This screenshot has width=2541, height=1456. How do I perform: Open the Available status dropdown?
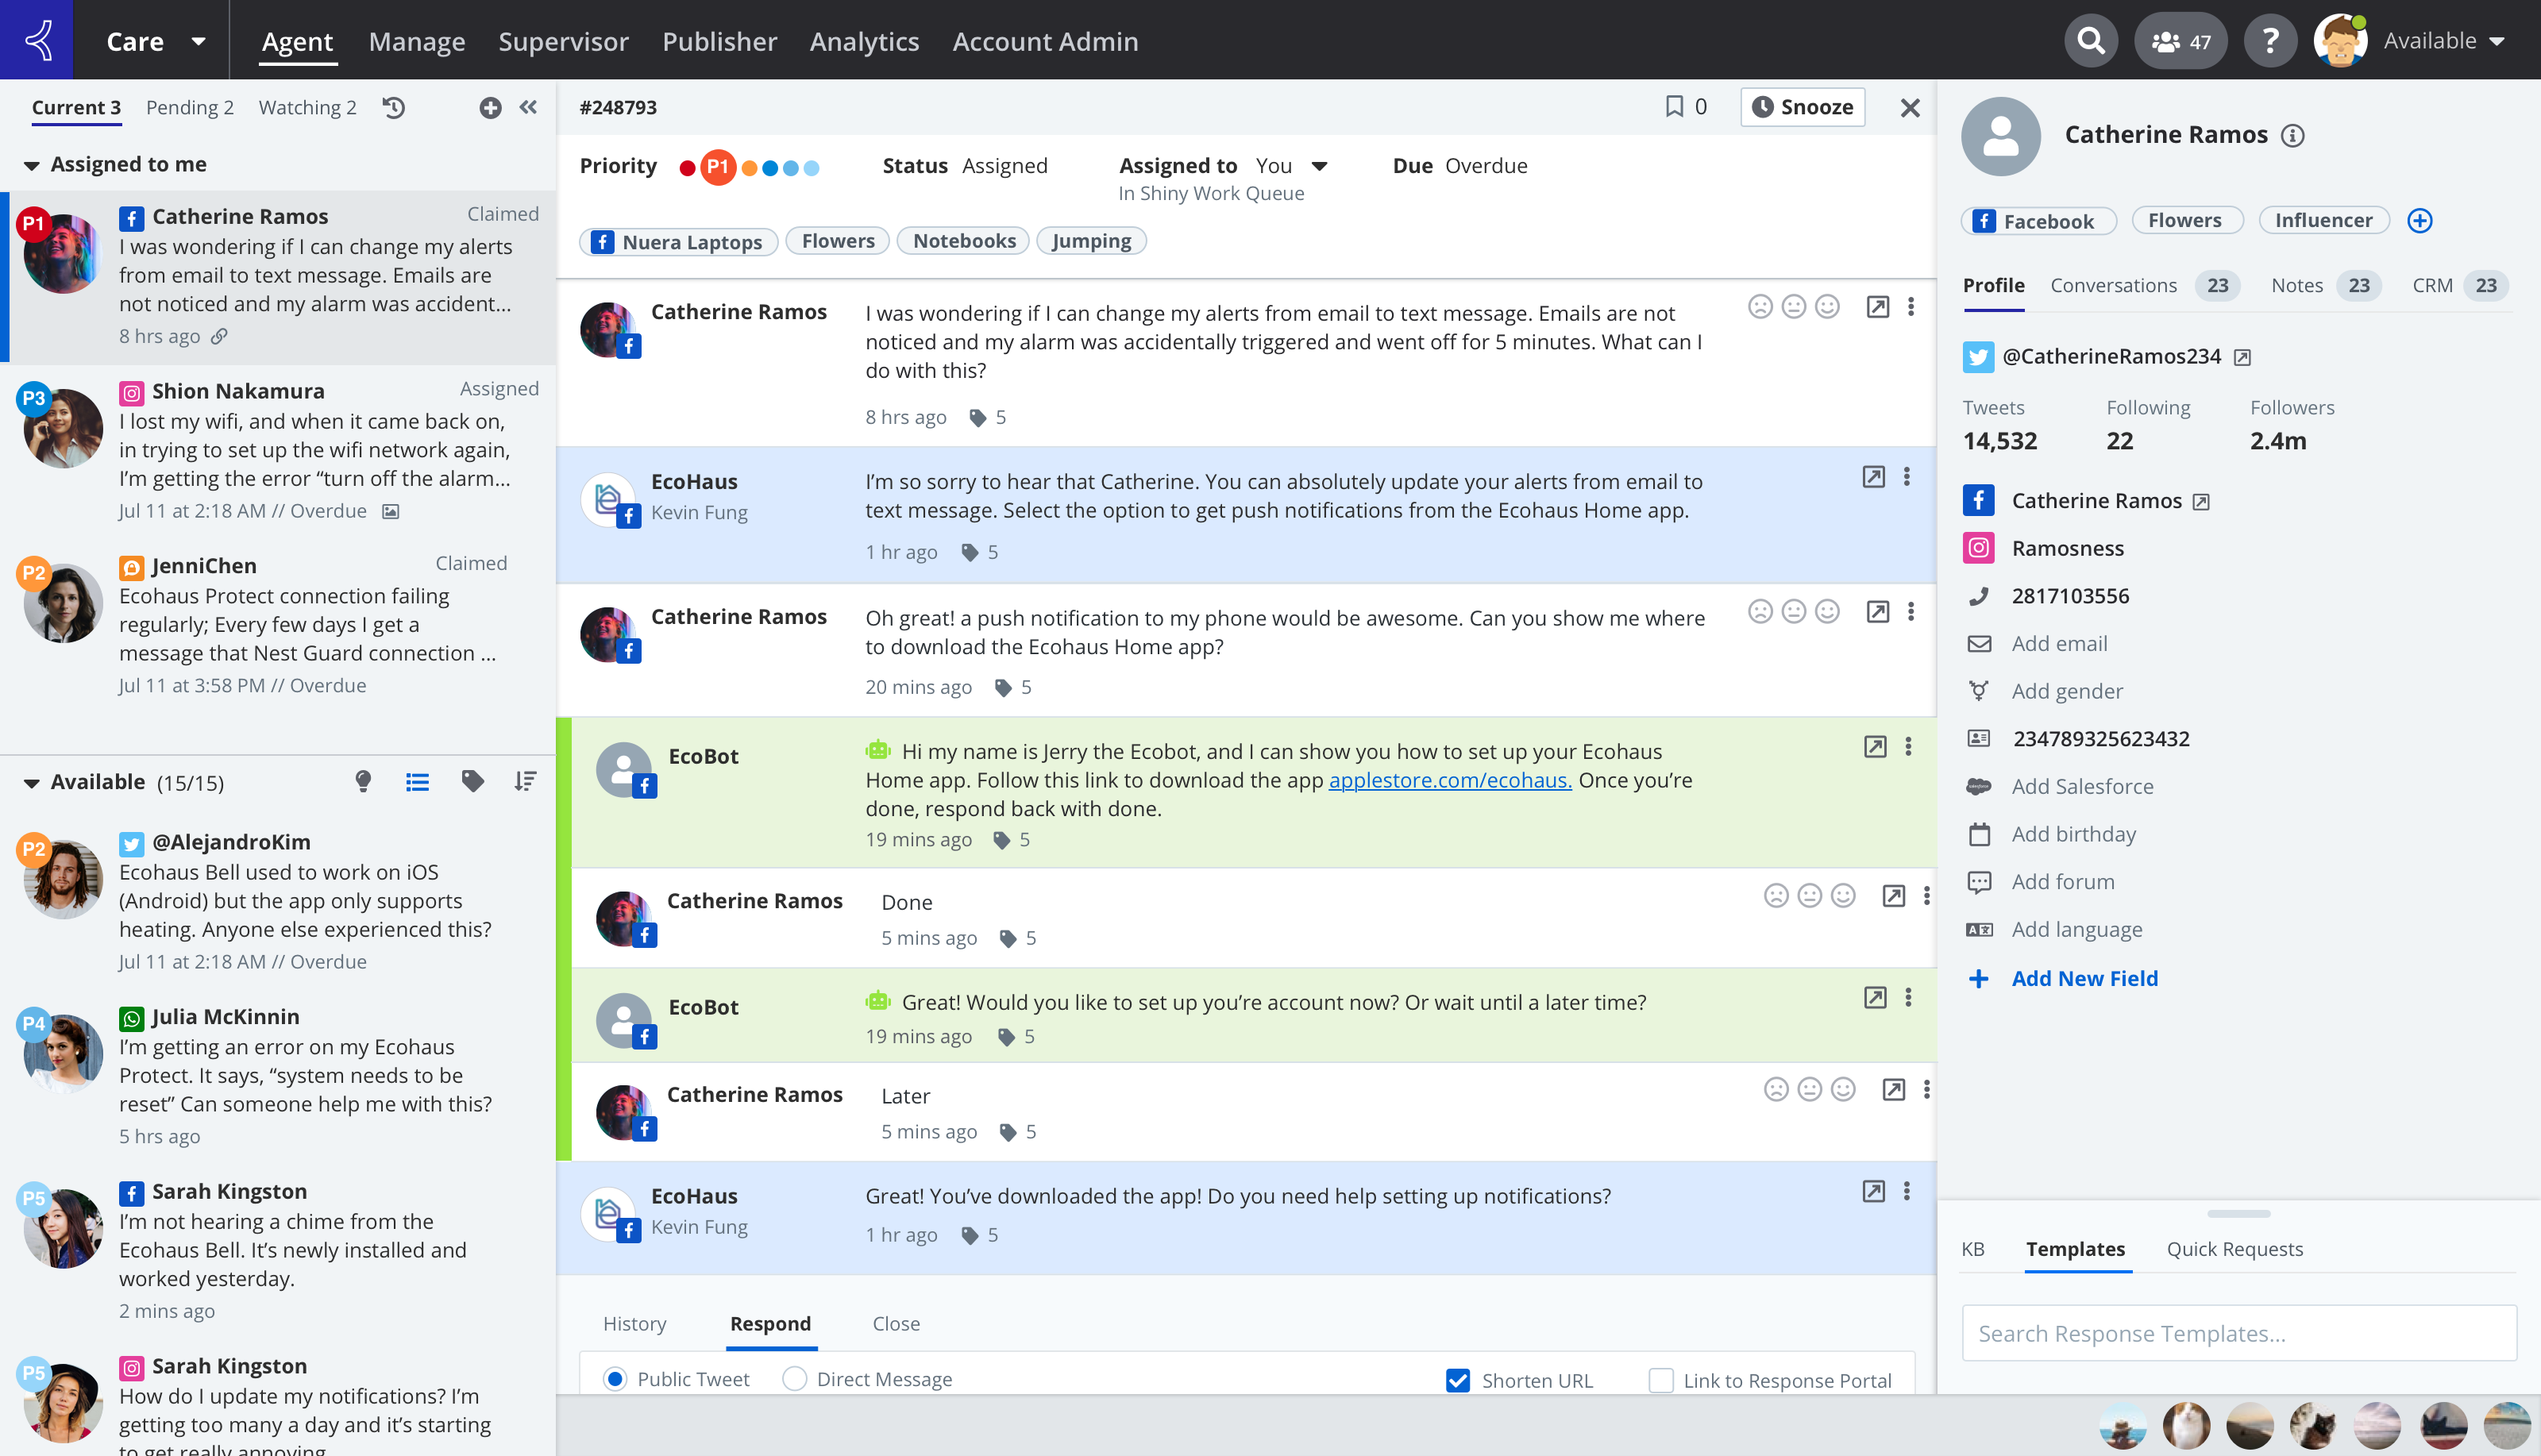[x=2445, y=40]
